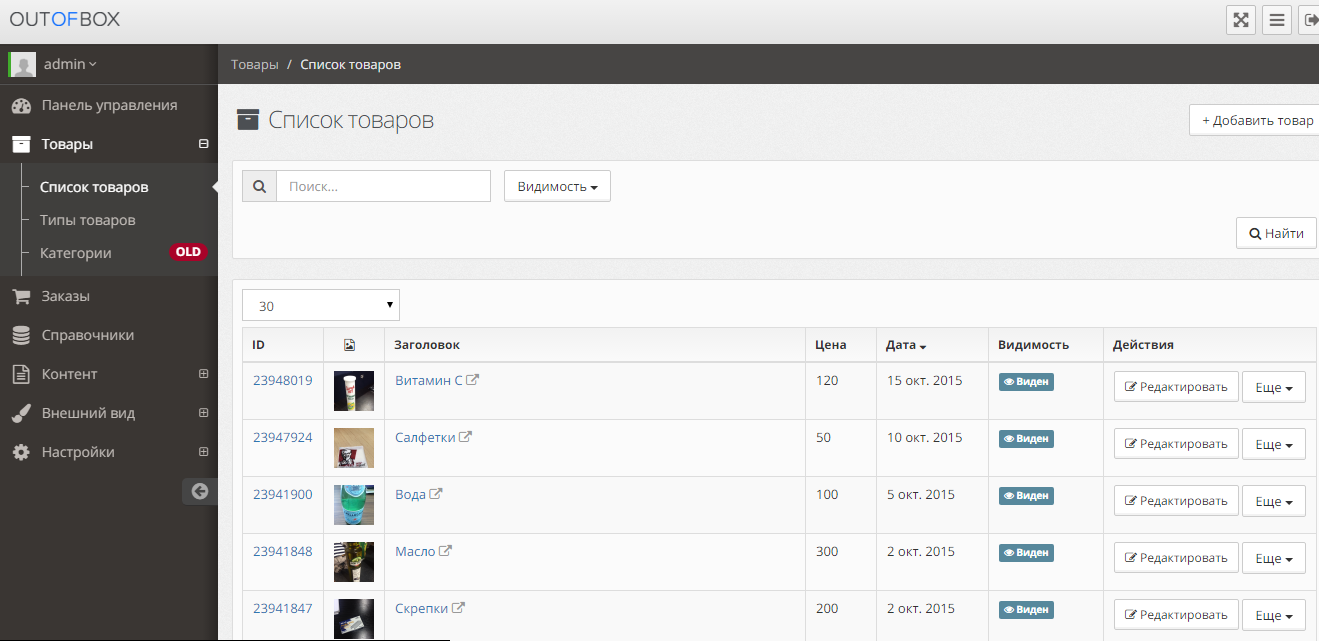
Task: Collapse the Товары menu expander
Action: click(x=204, y=144)
